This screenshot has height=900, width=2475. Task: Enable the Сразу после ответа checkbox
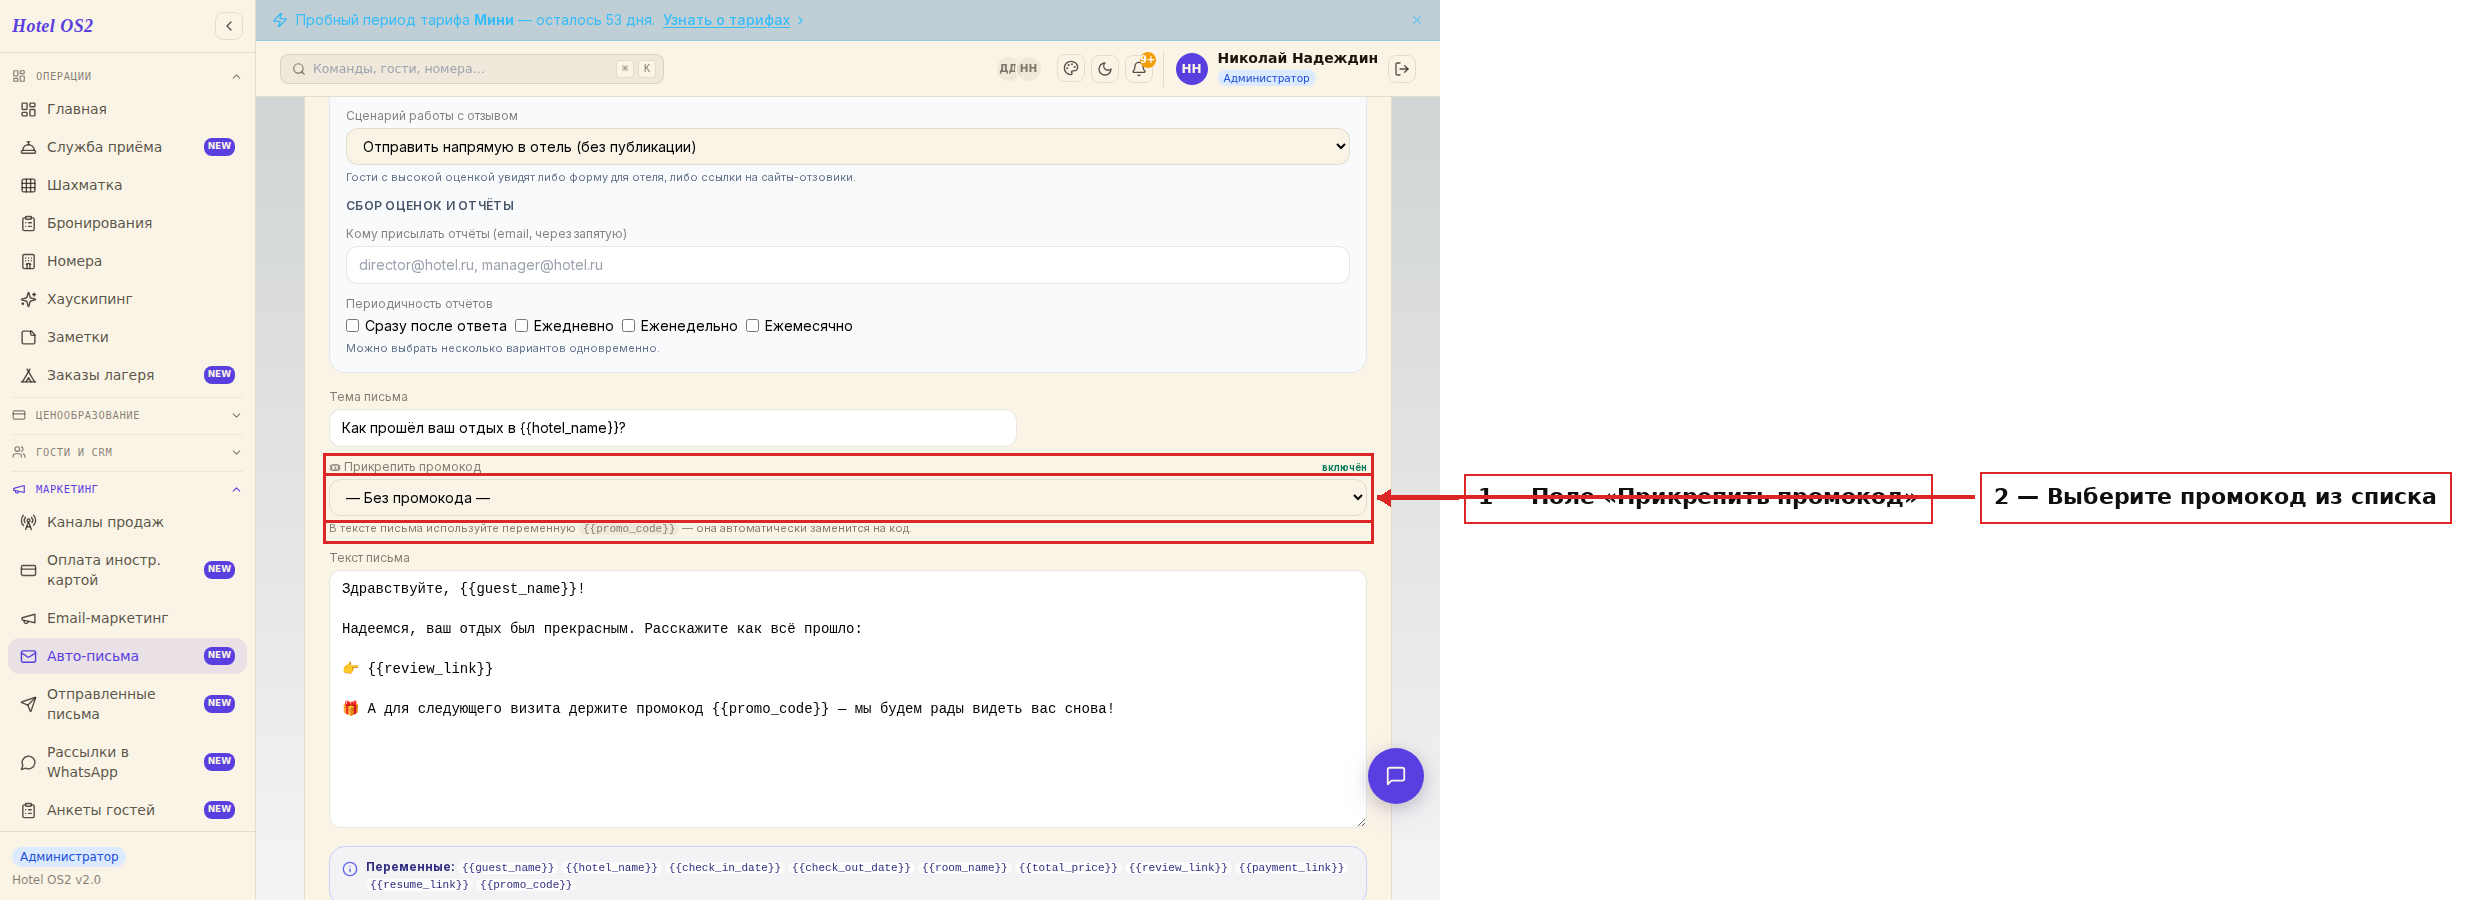[352, 326]
